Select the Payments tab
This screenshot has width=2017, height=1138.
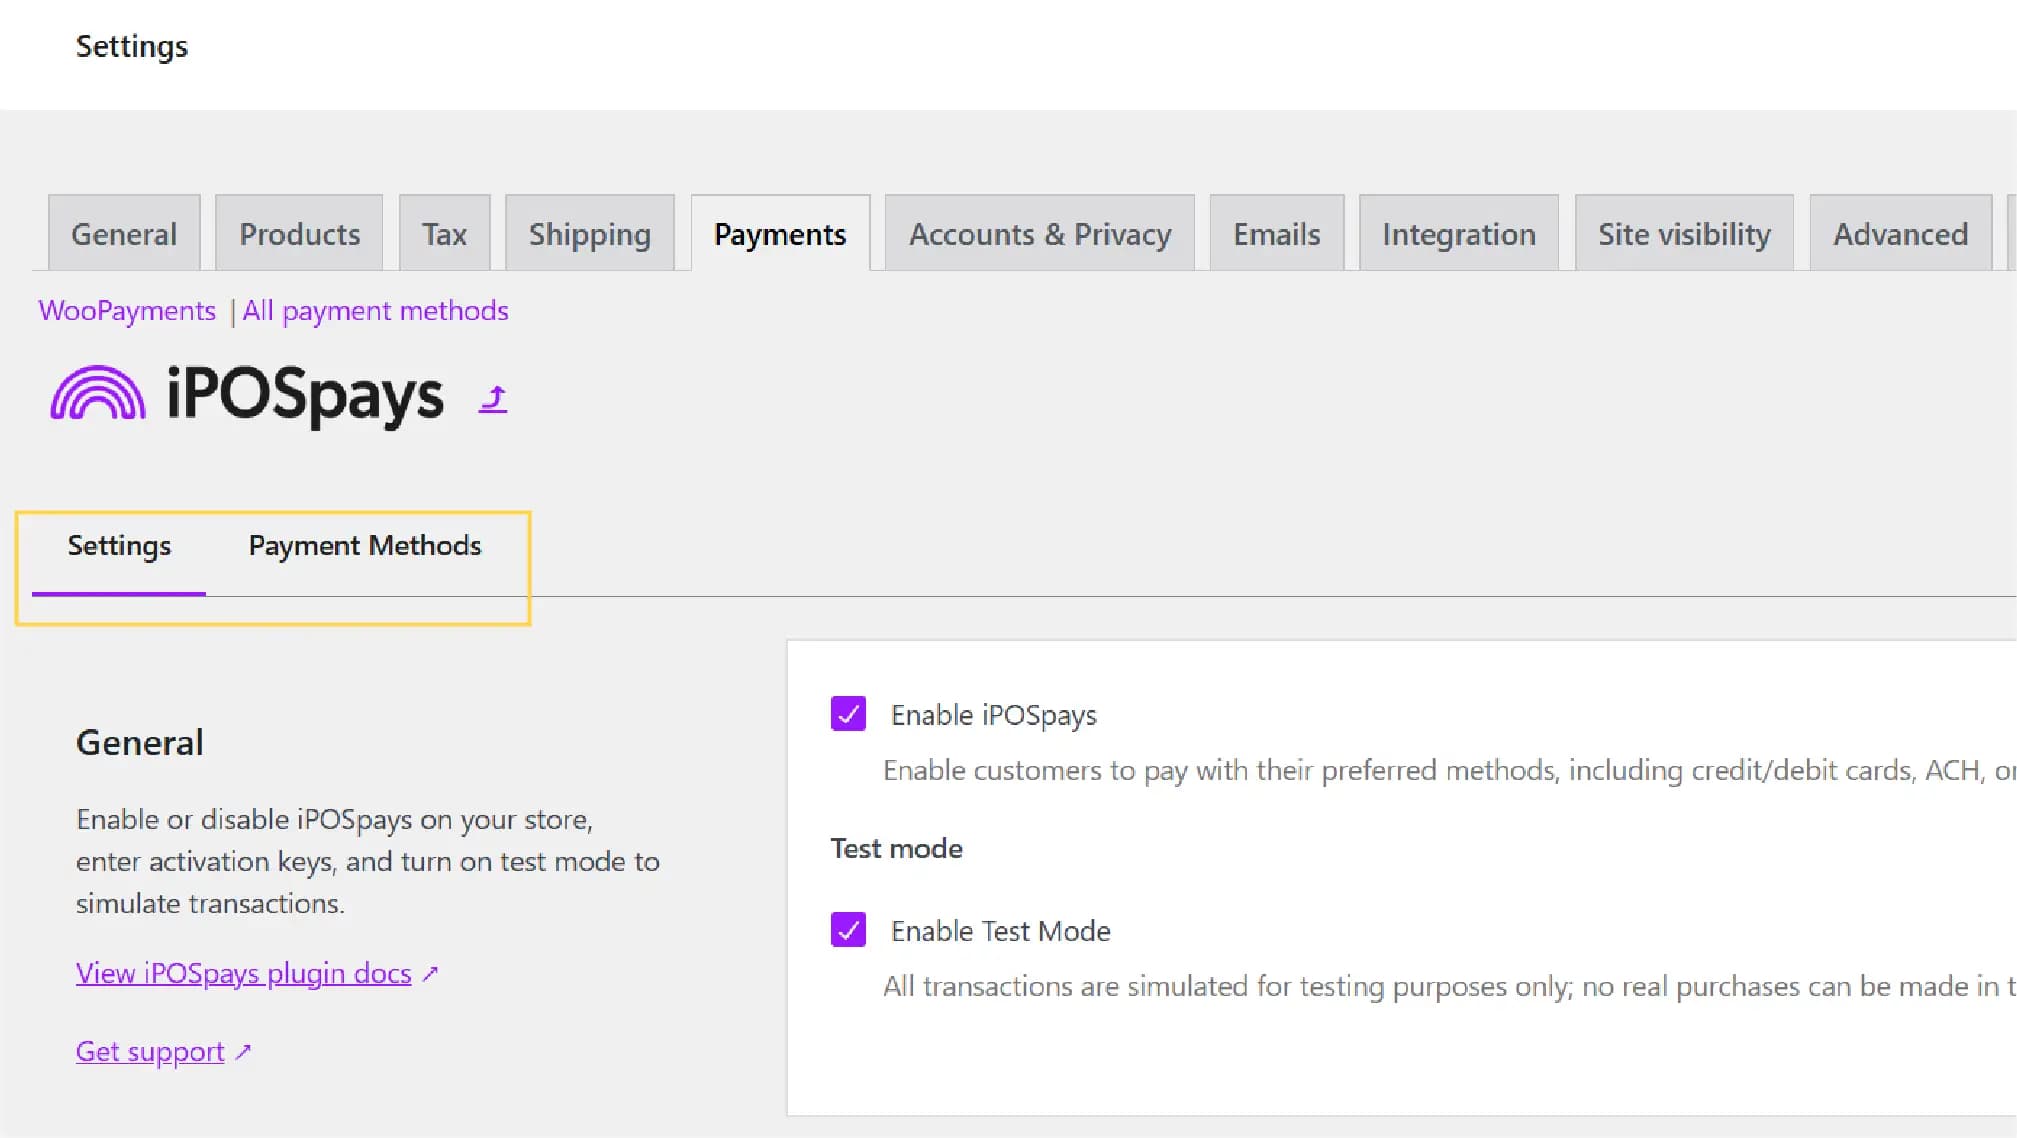[x=780, y=234]
